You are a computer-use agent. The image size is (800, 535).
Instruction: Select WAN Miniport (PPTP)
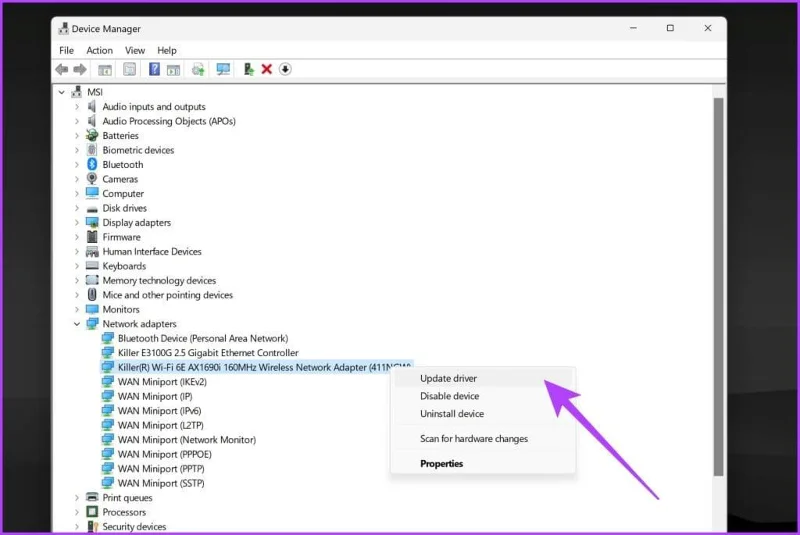coord(161,469)
